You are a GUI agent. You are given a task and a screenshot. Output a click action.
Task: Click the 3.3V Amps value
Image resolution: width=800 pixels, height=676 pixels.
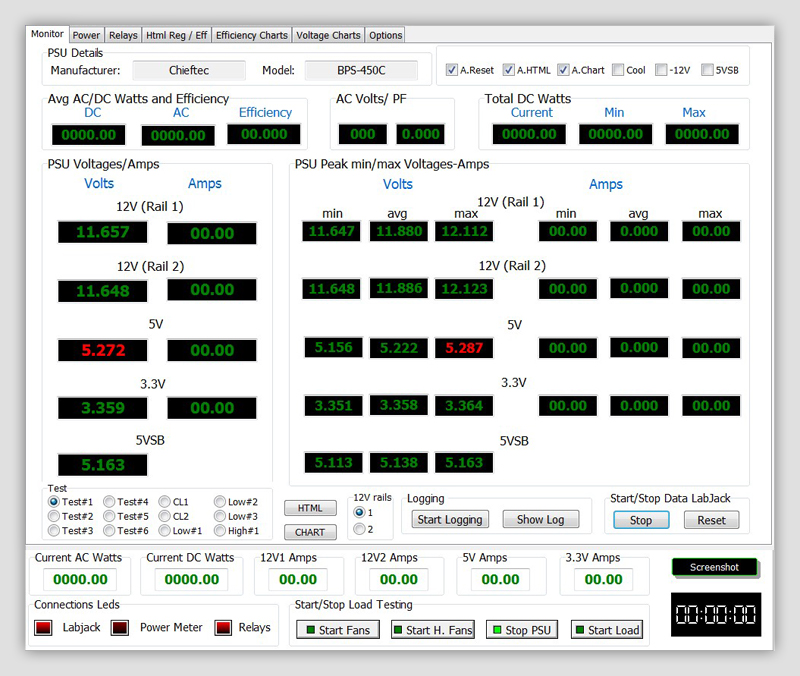point(604,580)
